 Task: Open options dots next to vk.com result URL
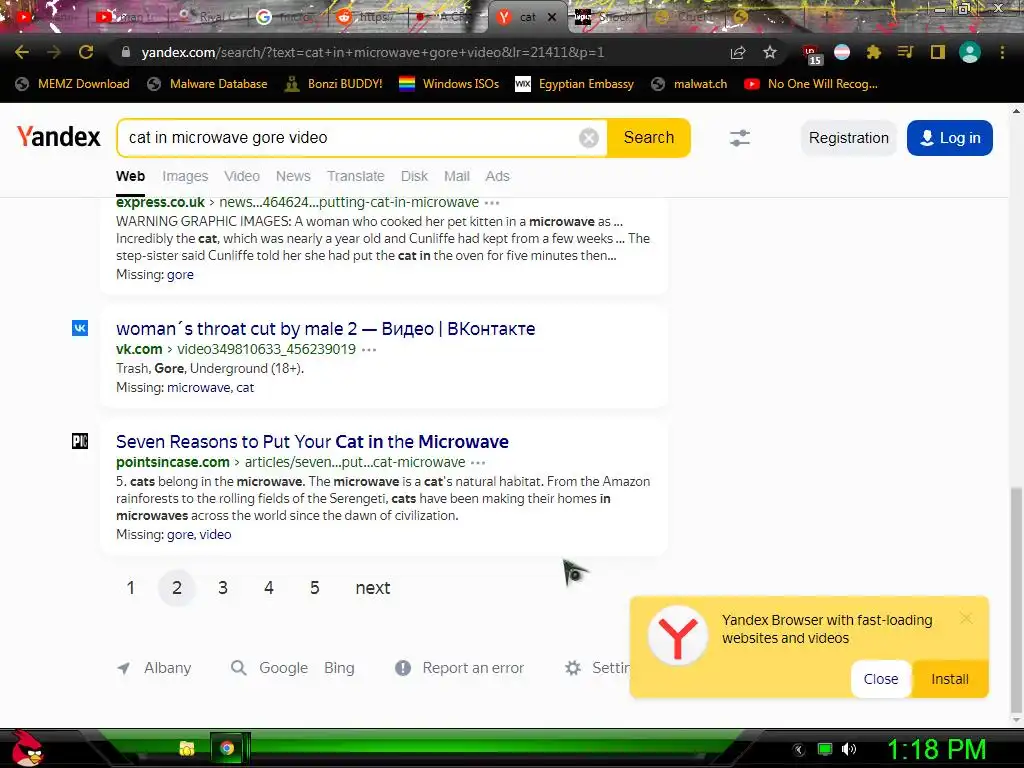point(369,349)
